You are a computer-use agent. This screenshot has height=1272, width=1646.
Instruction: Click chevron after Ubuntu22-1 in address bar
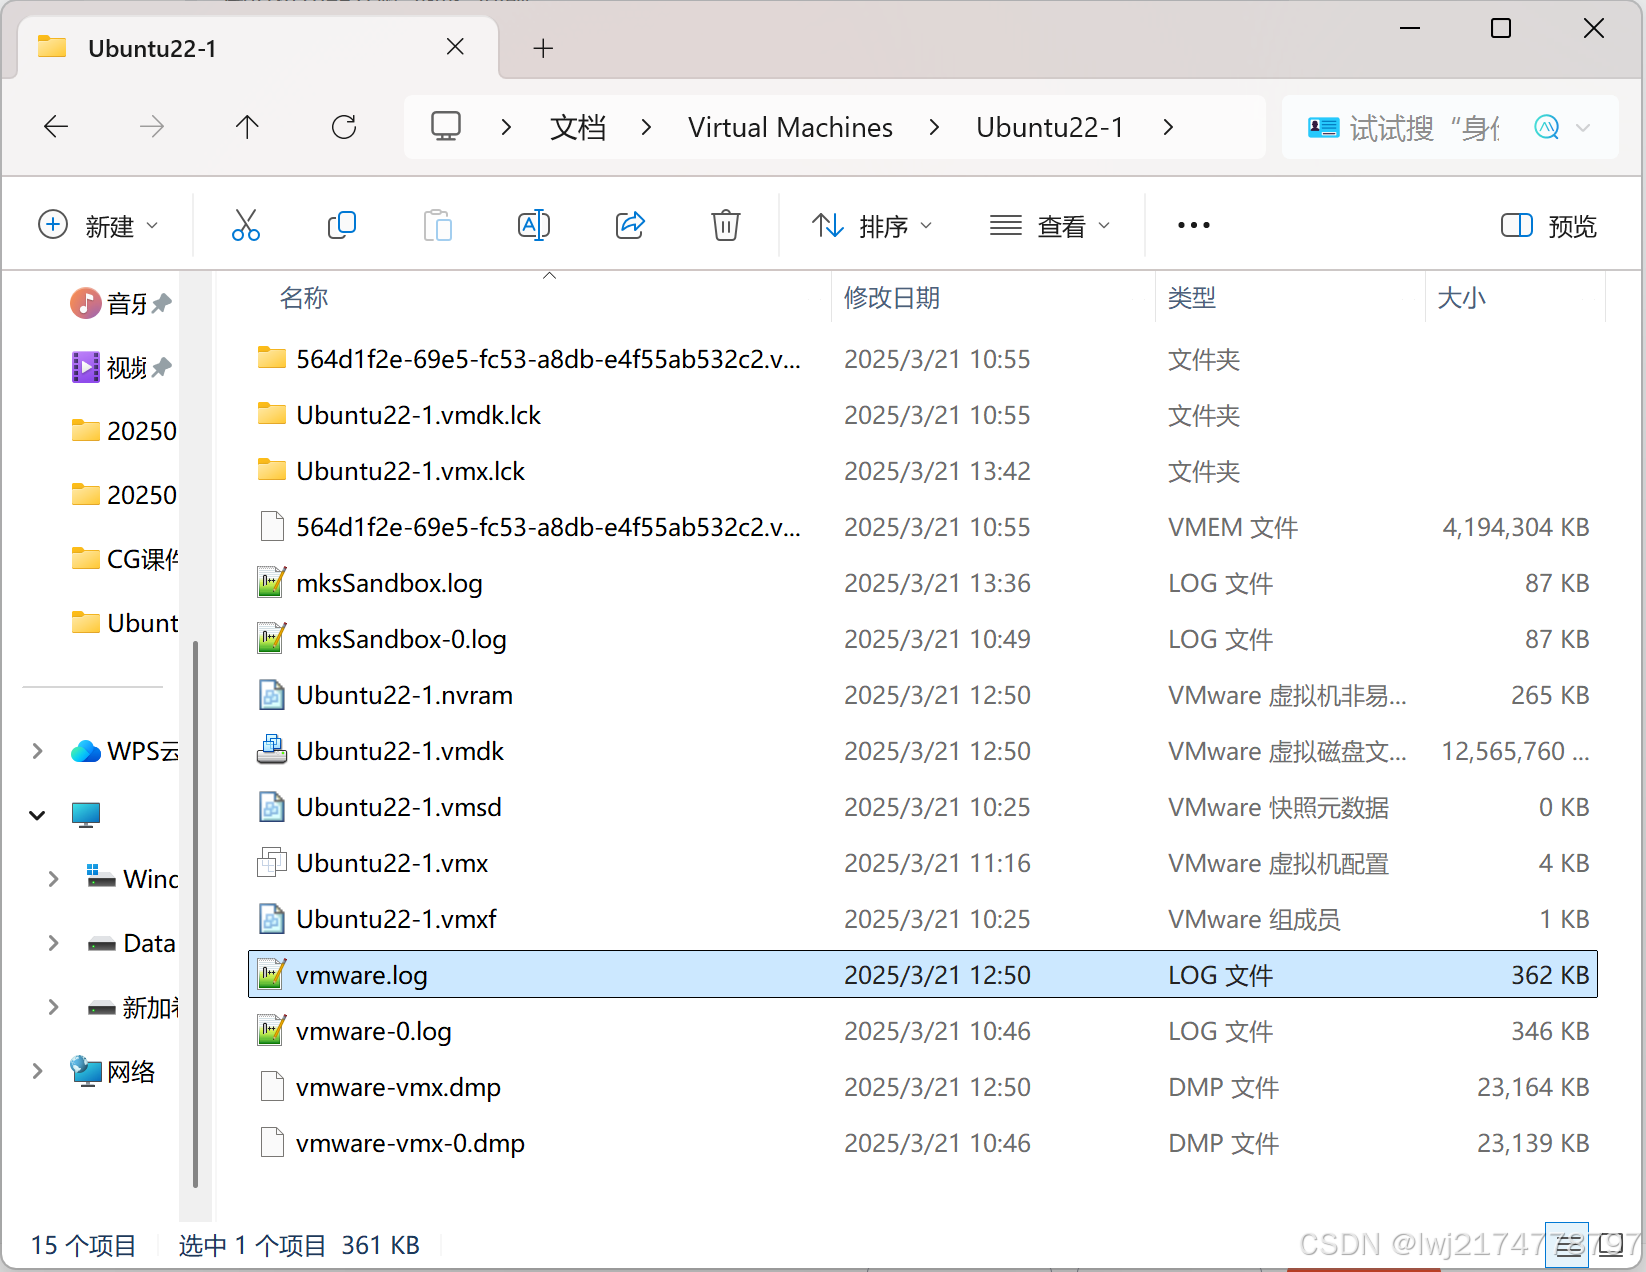pyautogui.click(x=1168, y=127)
